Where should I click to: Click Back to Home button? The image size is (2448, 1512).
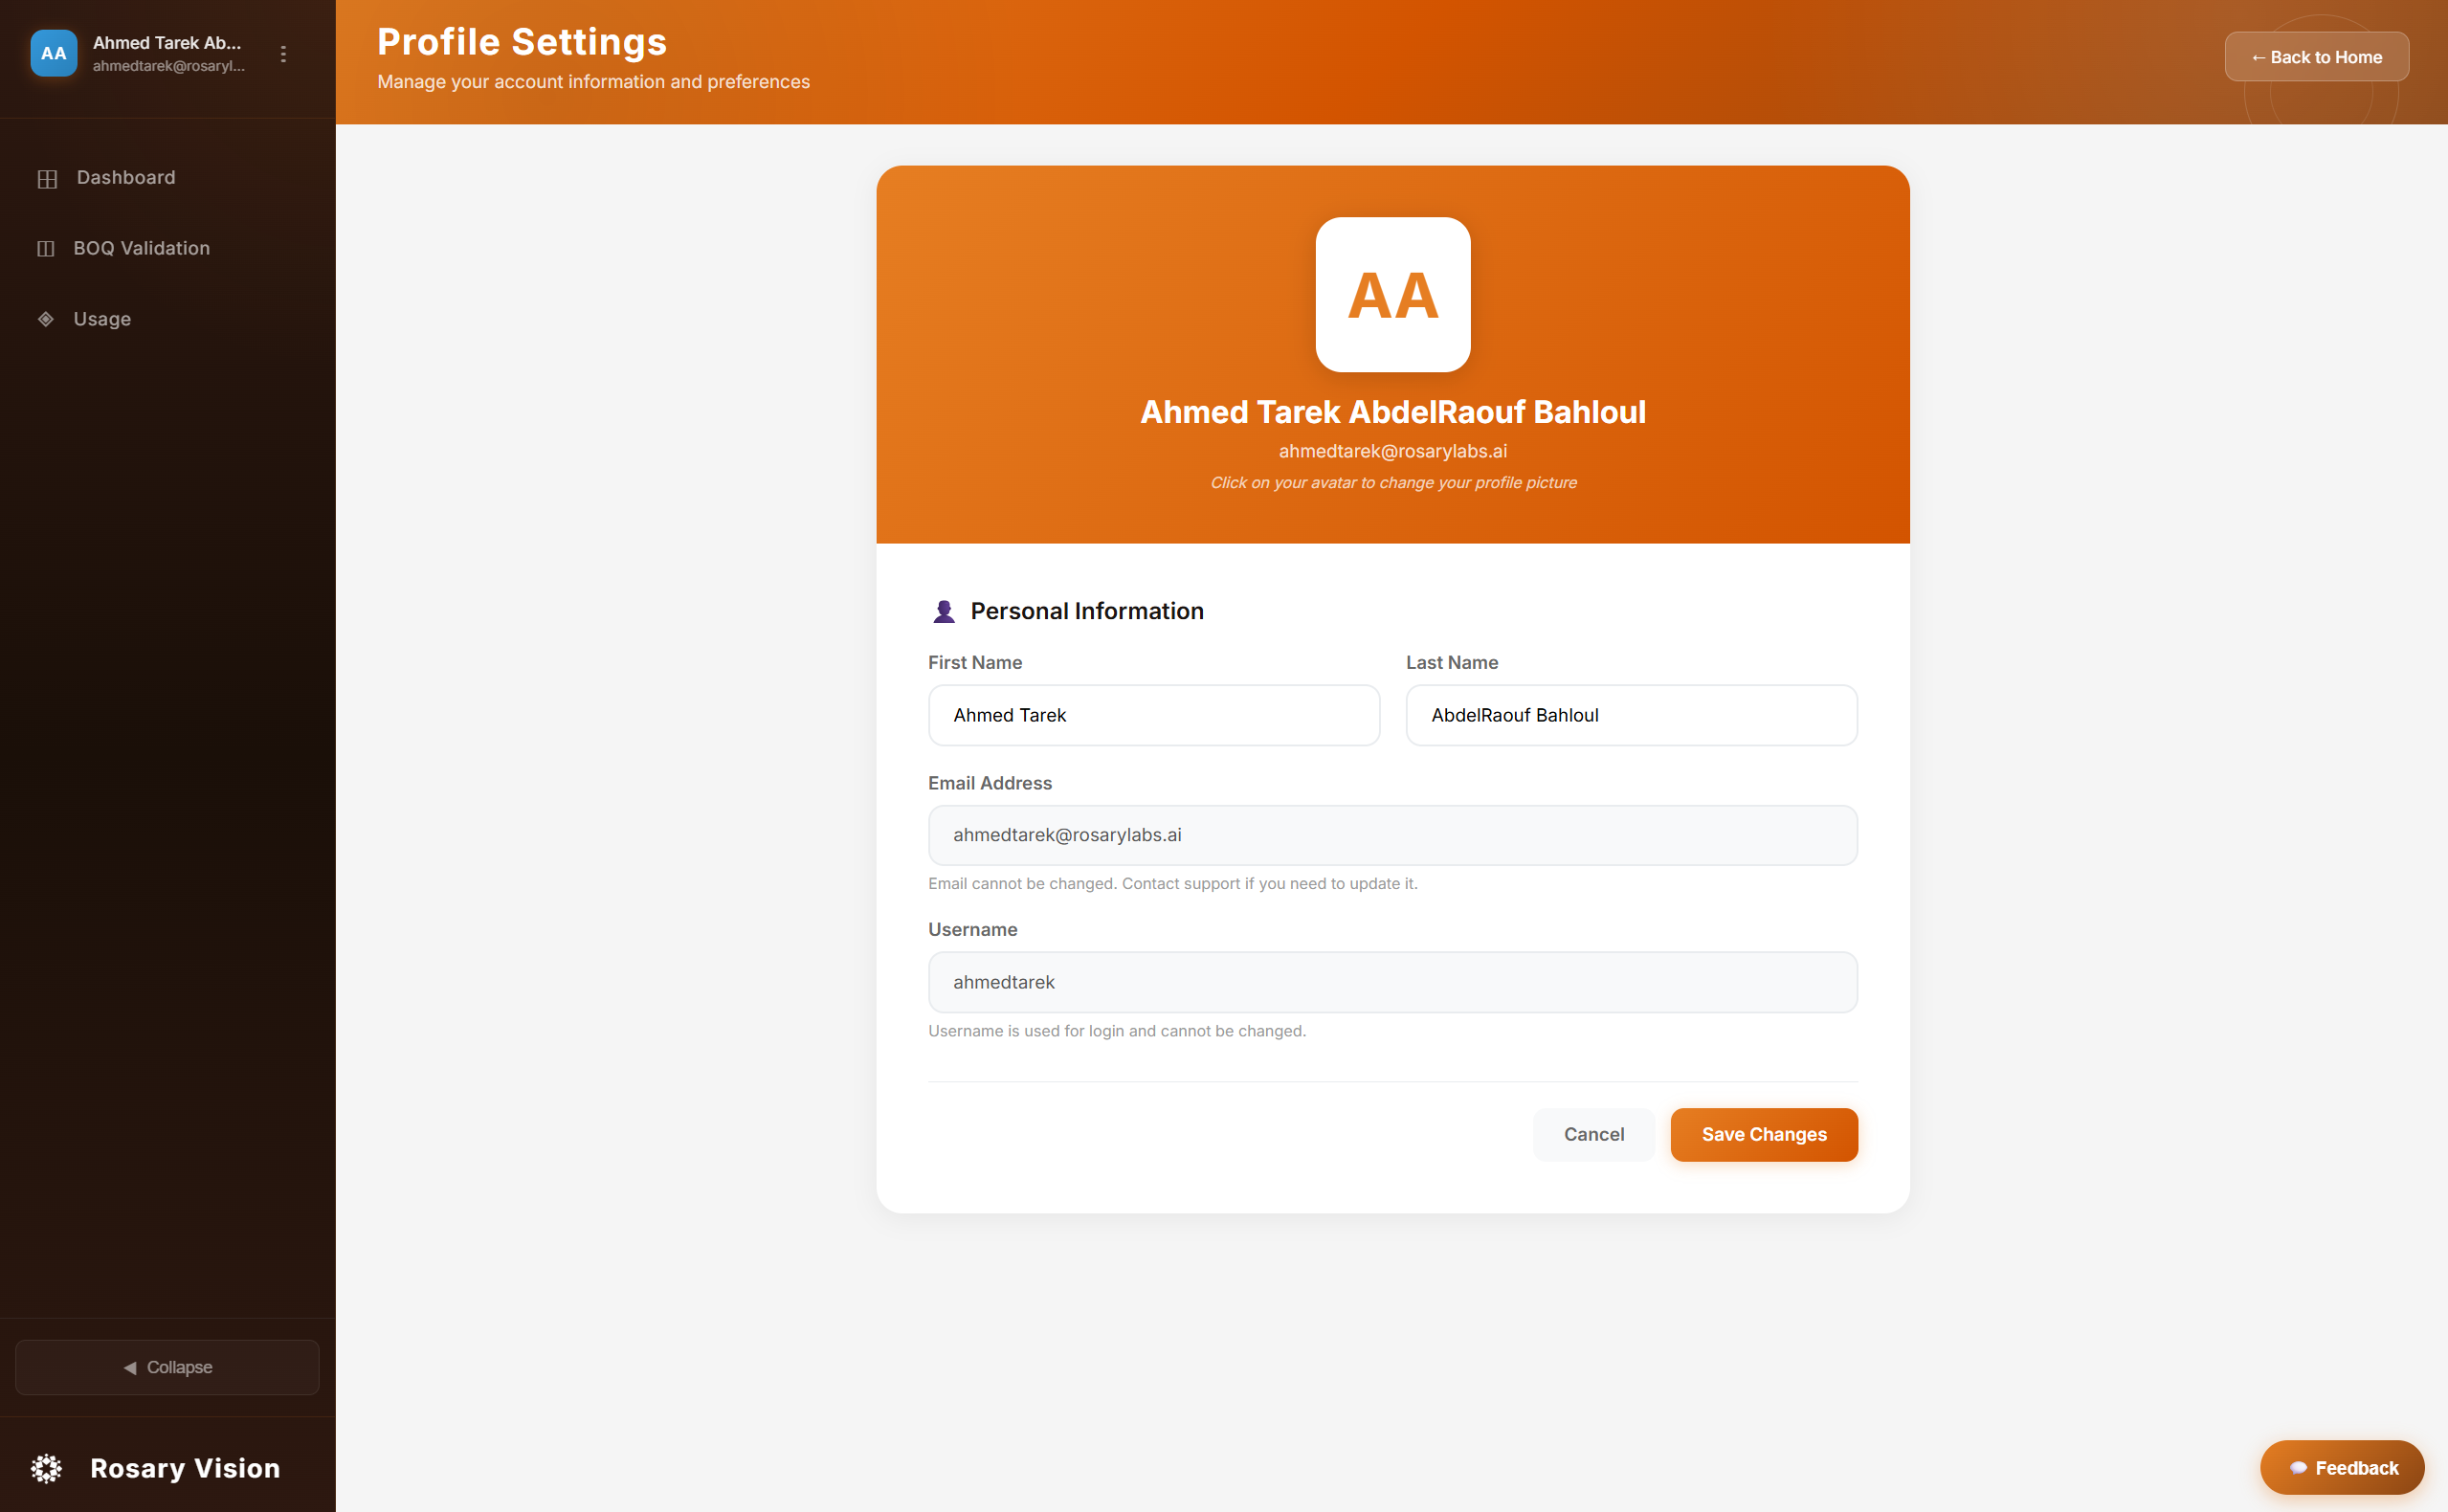2315,57
